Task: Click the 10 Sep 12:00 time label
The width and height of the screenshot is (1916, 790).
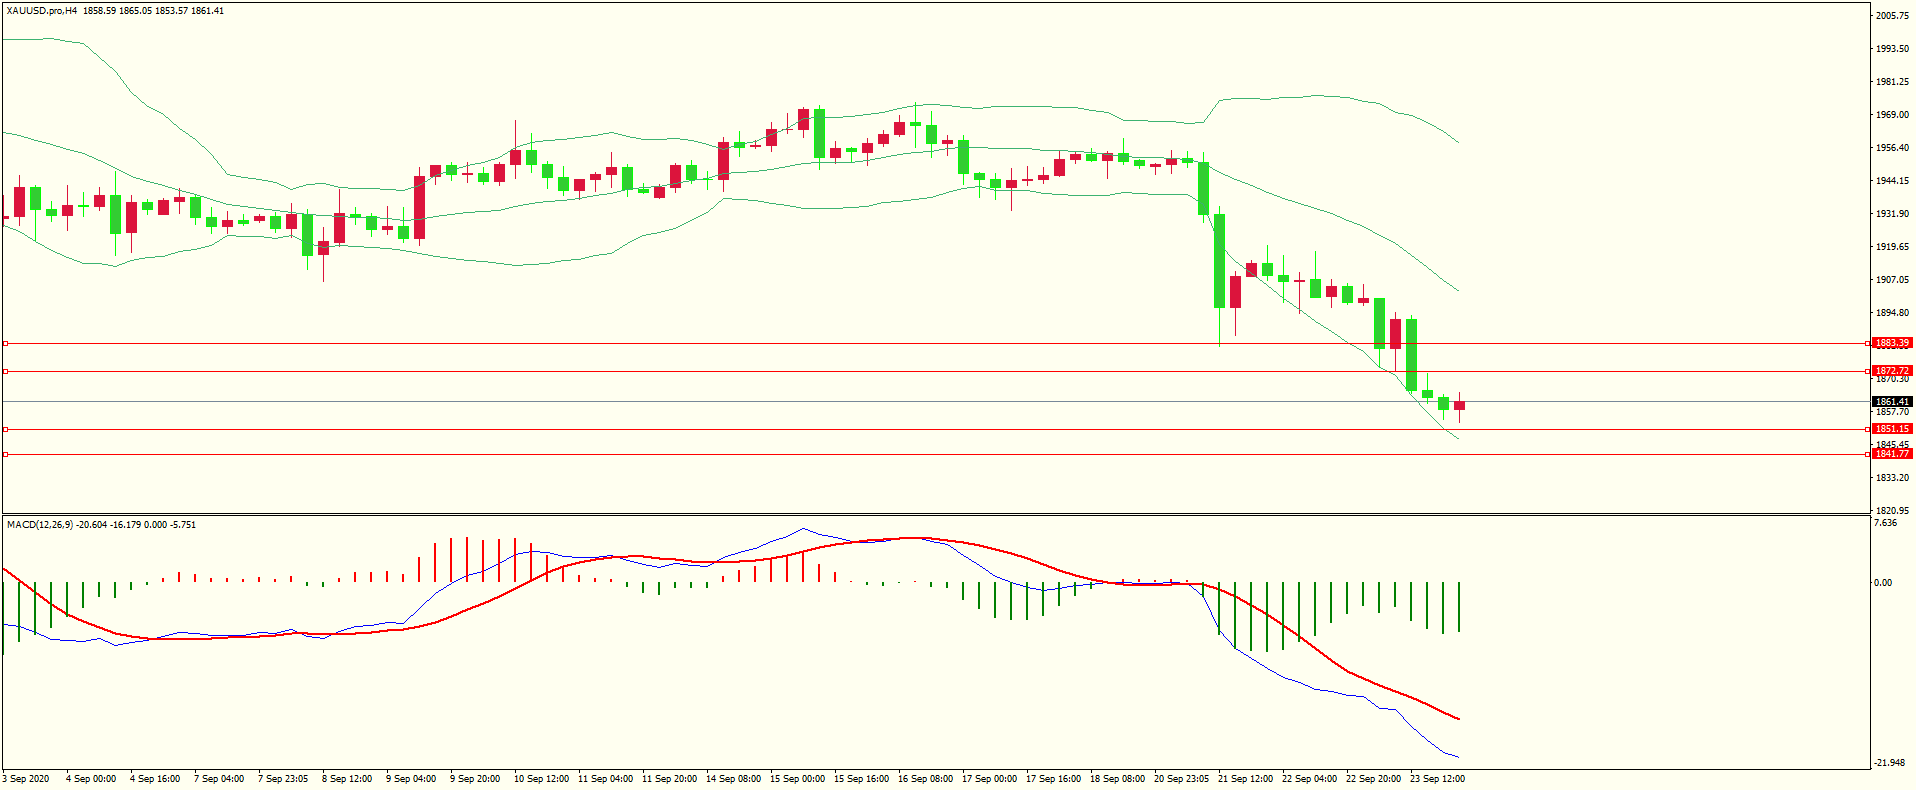Action: point(541,779)
